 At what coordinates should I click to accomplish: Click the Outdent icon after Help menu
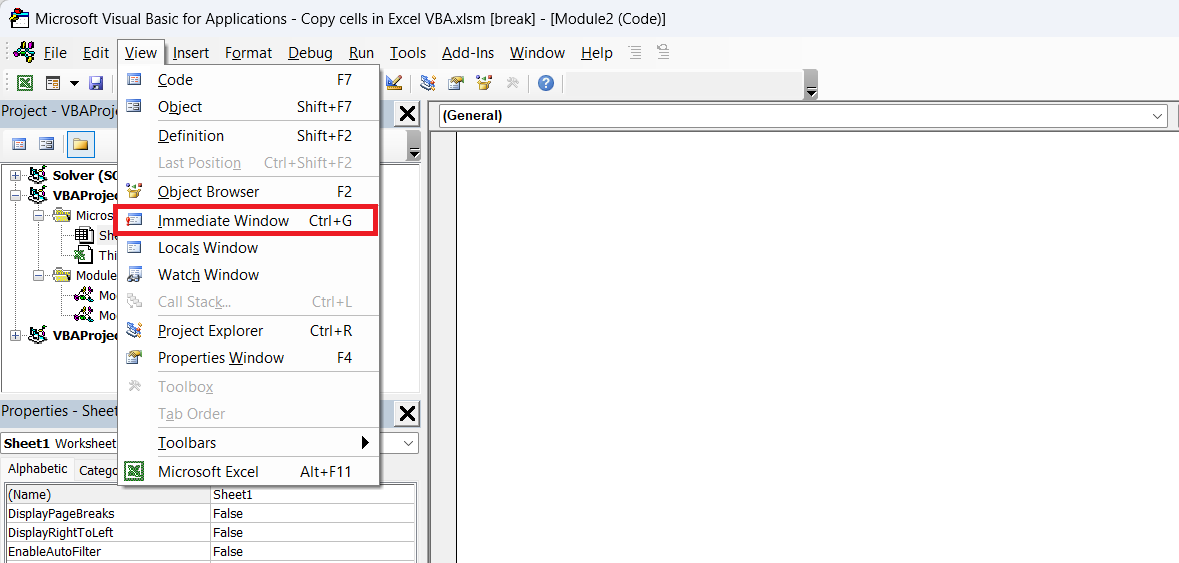(662, 53)
